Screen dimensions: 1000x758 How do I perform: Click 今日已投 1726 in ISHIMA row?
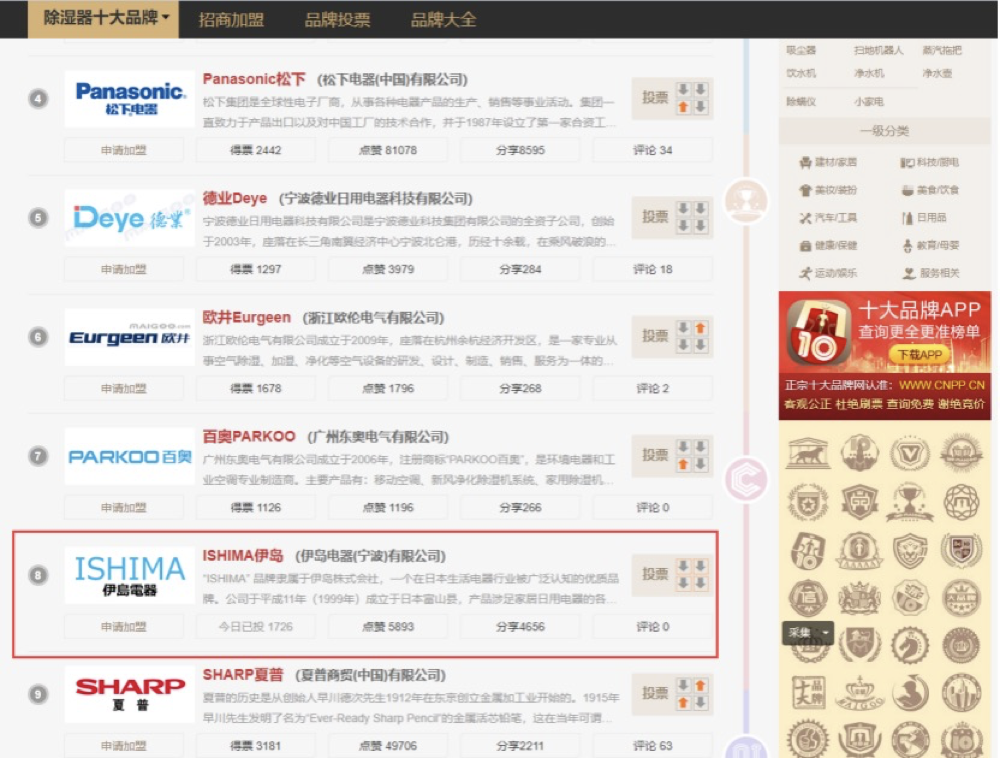click(256, 627)
